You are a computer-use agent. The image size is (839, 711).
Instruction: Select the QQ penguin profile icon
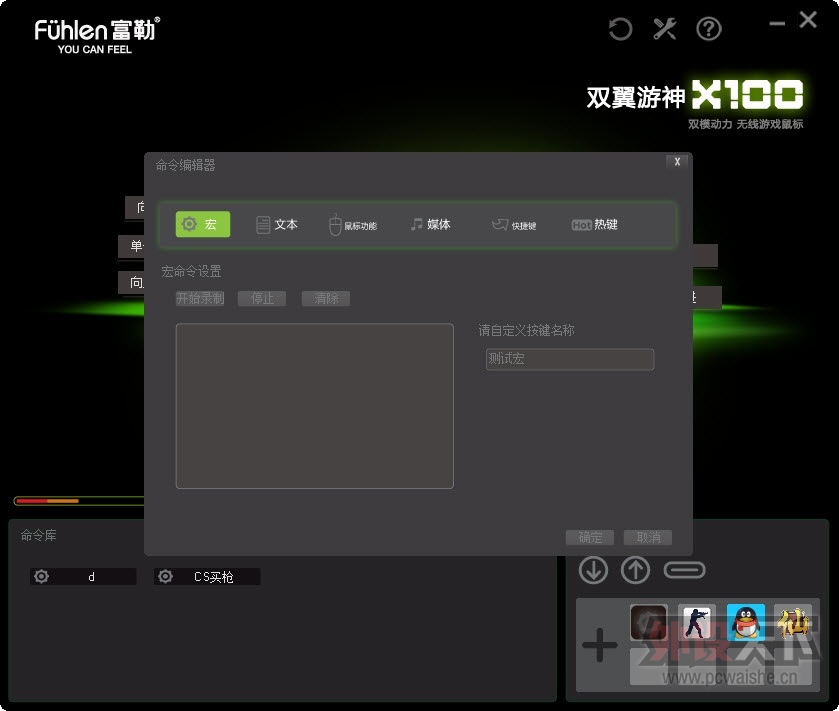745,622
